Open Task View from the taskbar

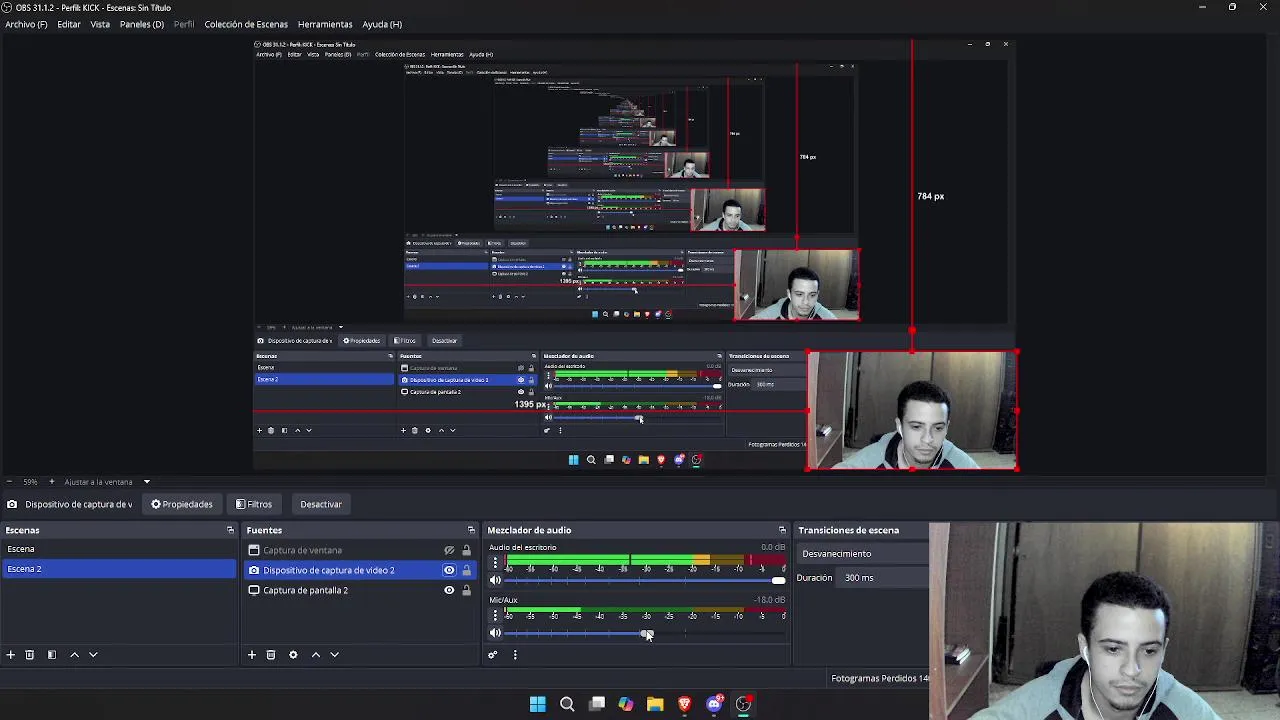[597, 704]
